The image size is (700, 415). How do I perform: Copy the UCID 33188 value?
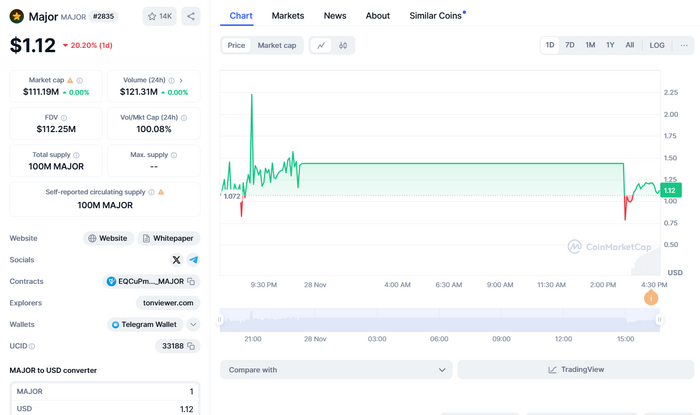192,346
